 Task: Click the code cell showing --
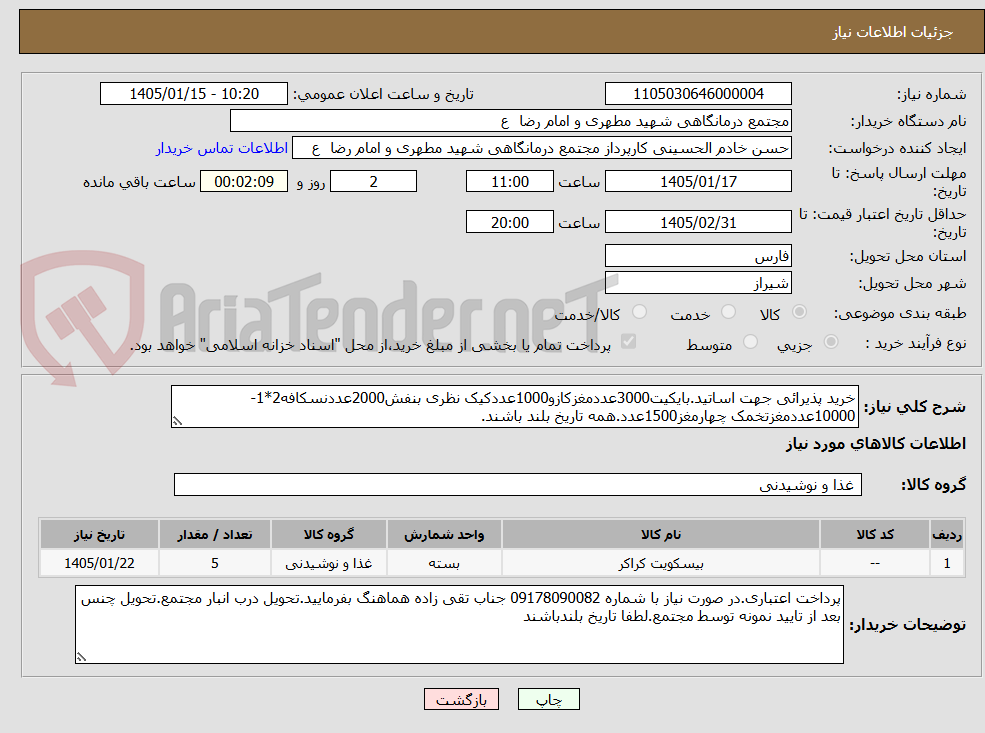click(x=875, y=563)
